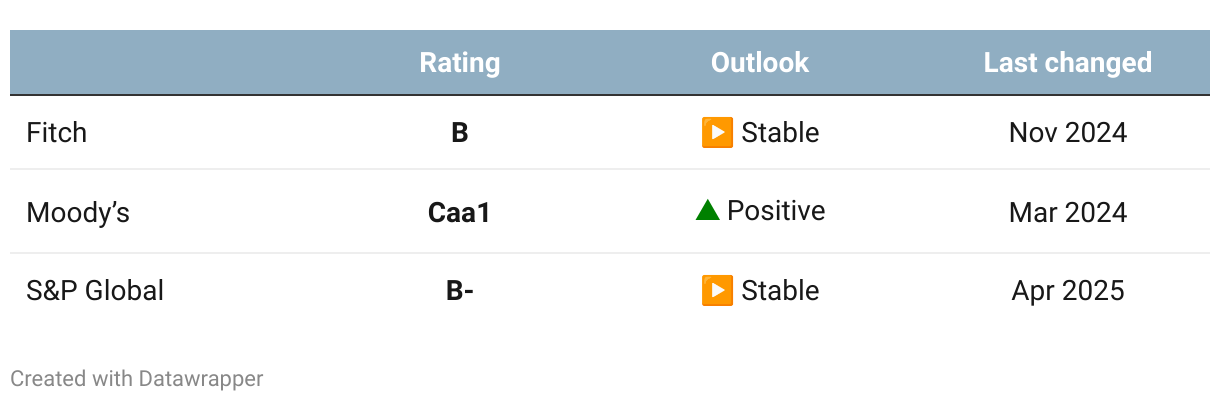Click the Stable text in Fitch row
Image resolution: width=1220 pixels, height=402 pixels.
[x=780, y=132]
